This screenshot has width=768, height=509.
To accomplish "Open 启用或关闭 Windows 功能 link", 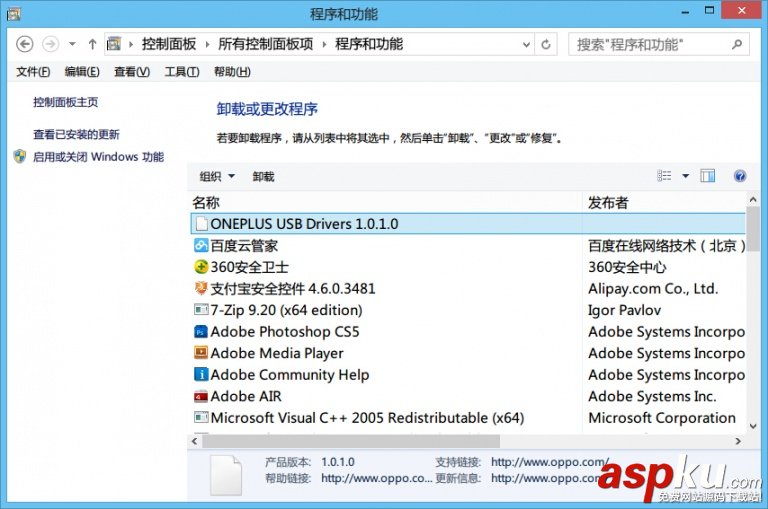I will (98, 157).
